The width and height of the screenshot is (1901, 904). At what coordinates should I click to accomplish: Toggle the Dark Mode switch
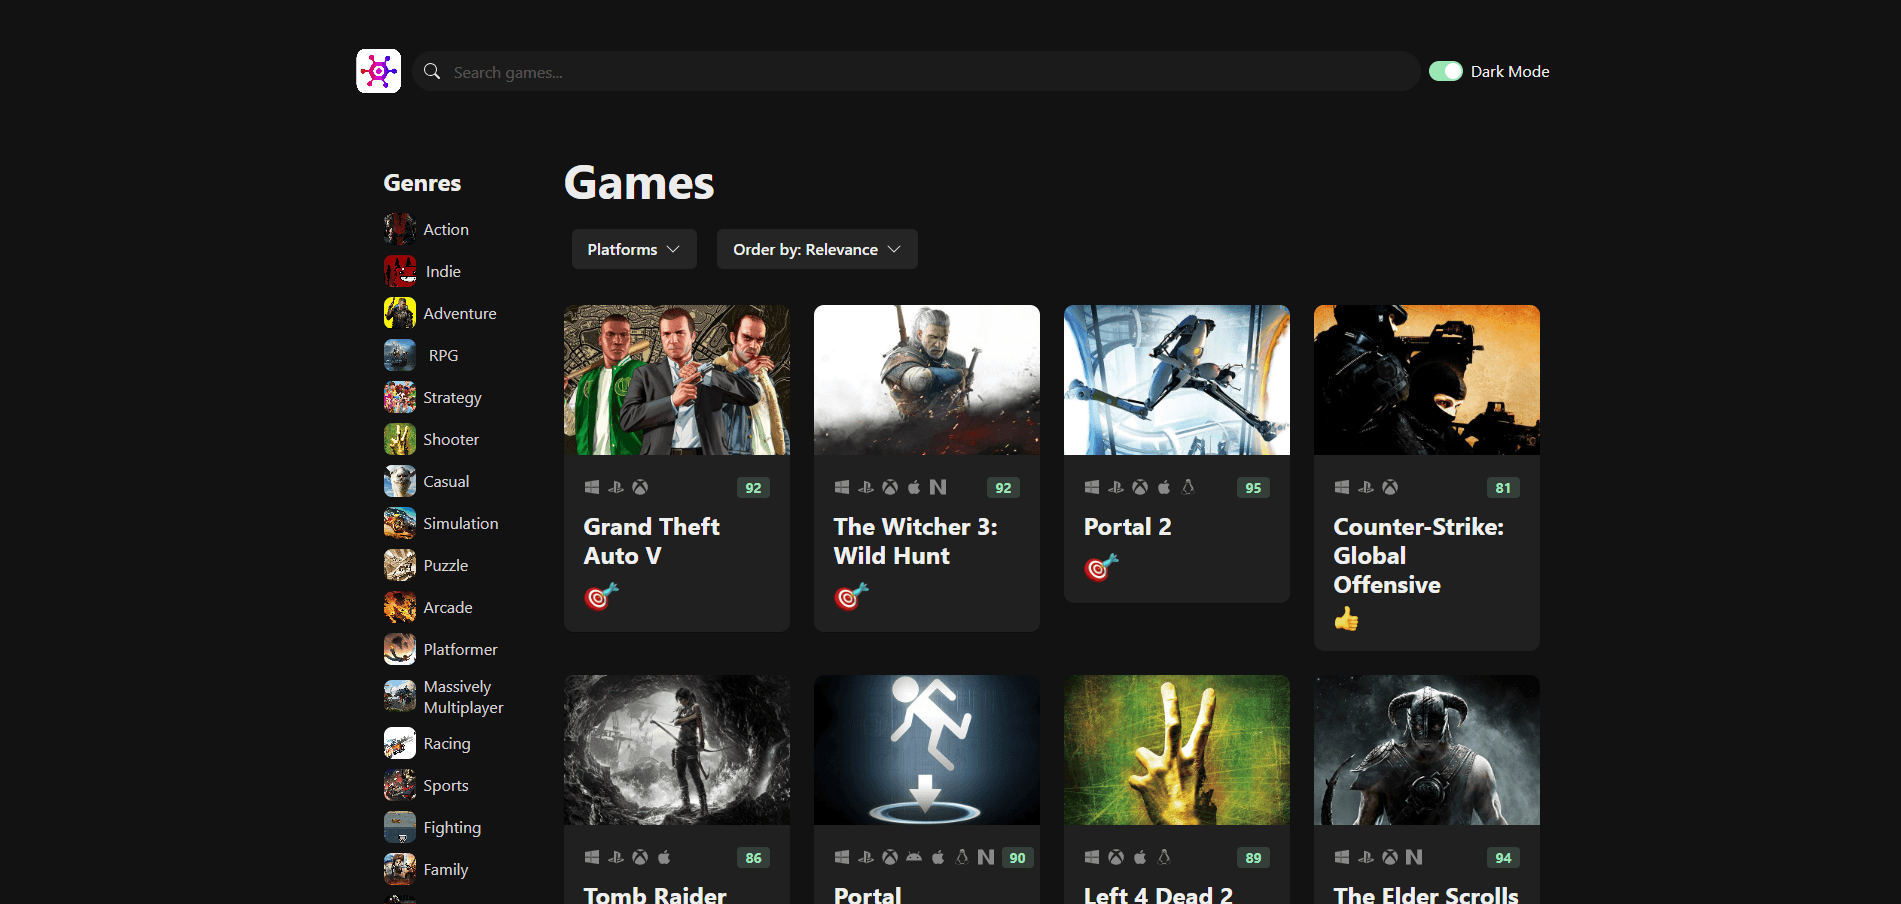click(x=1446, y=71)
